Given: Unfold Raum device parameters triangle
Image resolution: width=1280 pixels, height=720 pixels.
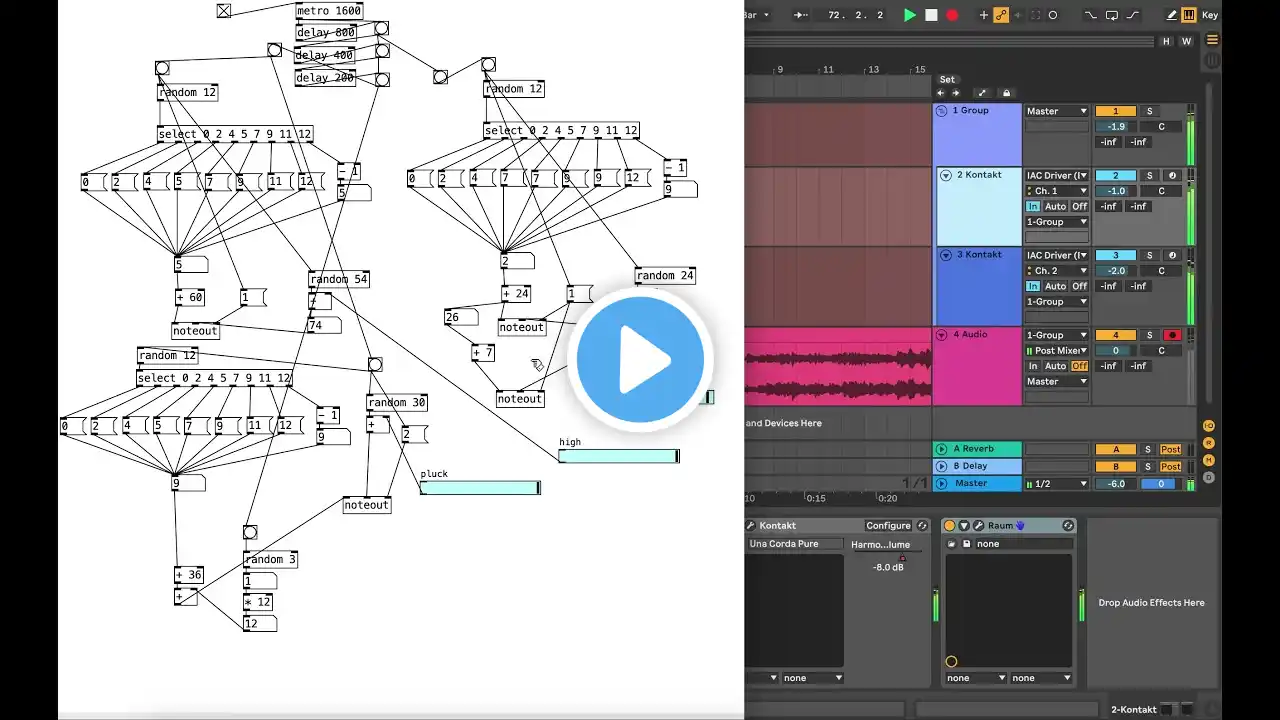Looking at the screenshot, I should point(964,526).
